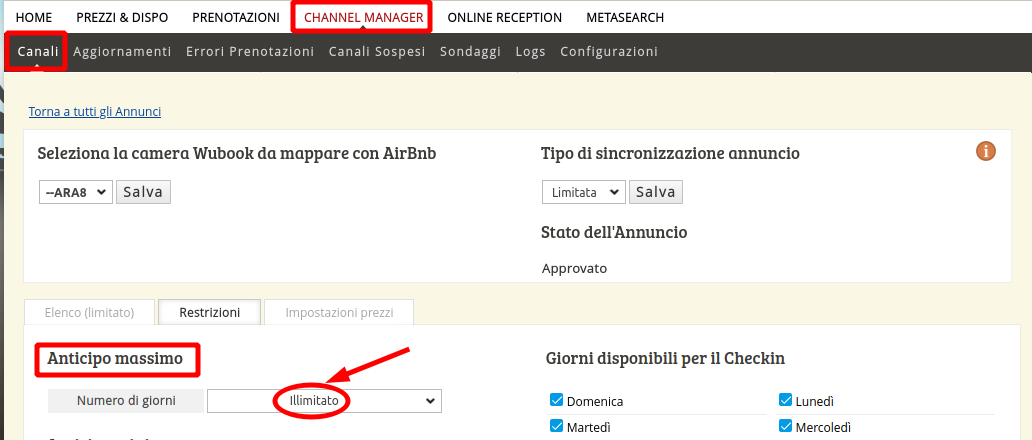Save the synchronization type setting
1032x440 pixels.
point(656,192)
